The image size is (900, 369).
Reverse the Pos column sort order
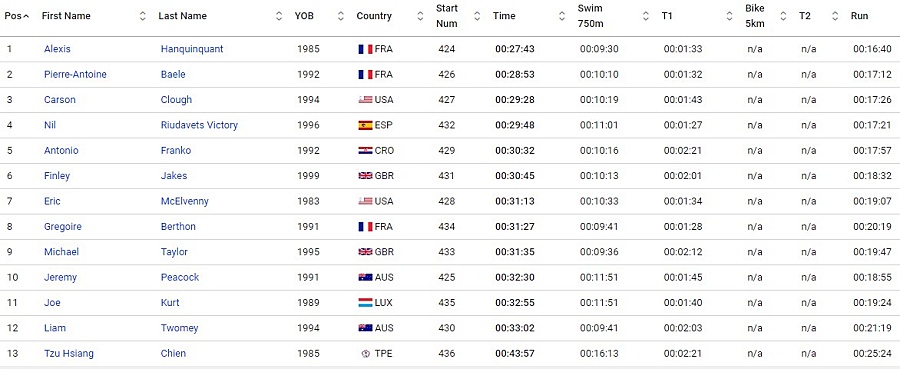(x=17, y=16)
